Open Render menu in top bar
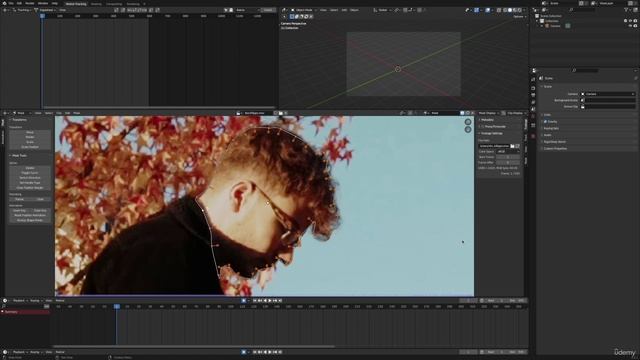 tap(30, 3)
